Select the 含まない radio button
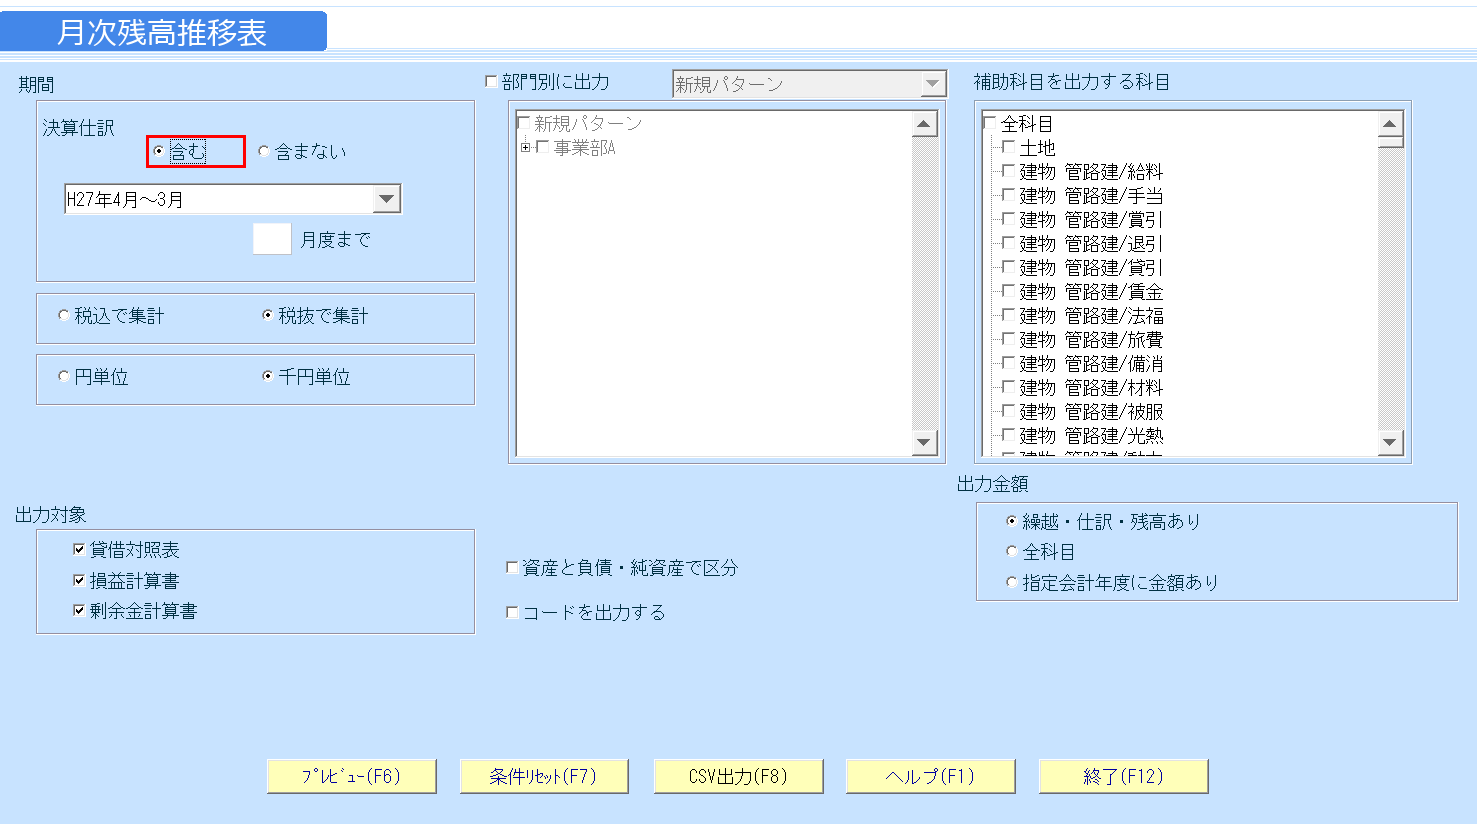The image size is (1477, 824). (264, 151)
